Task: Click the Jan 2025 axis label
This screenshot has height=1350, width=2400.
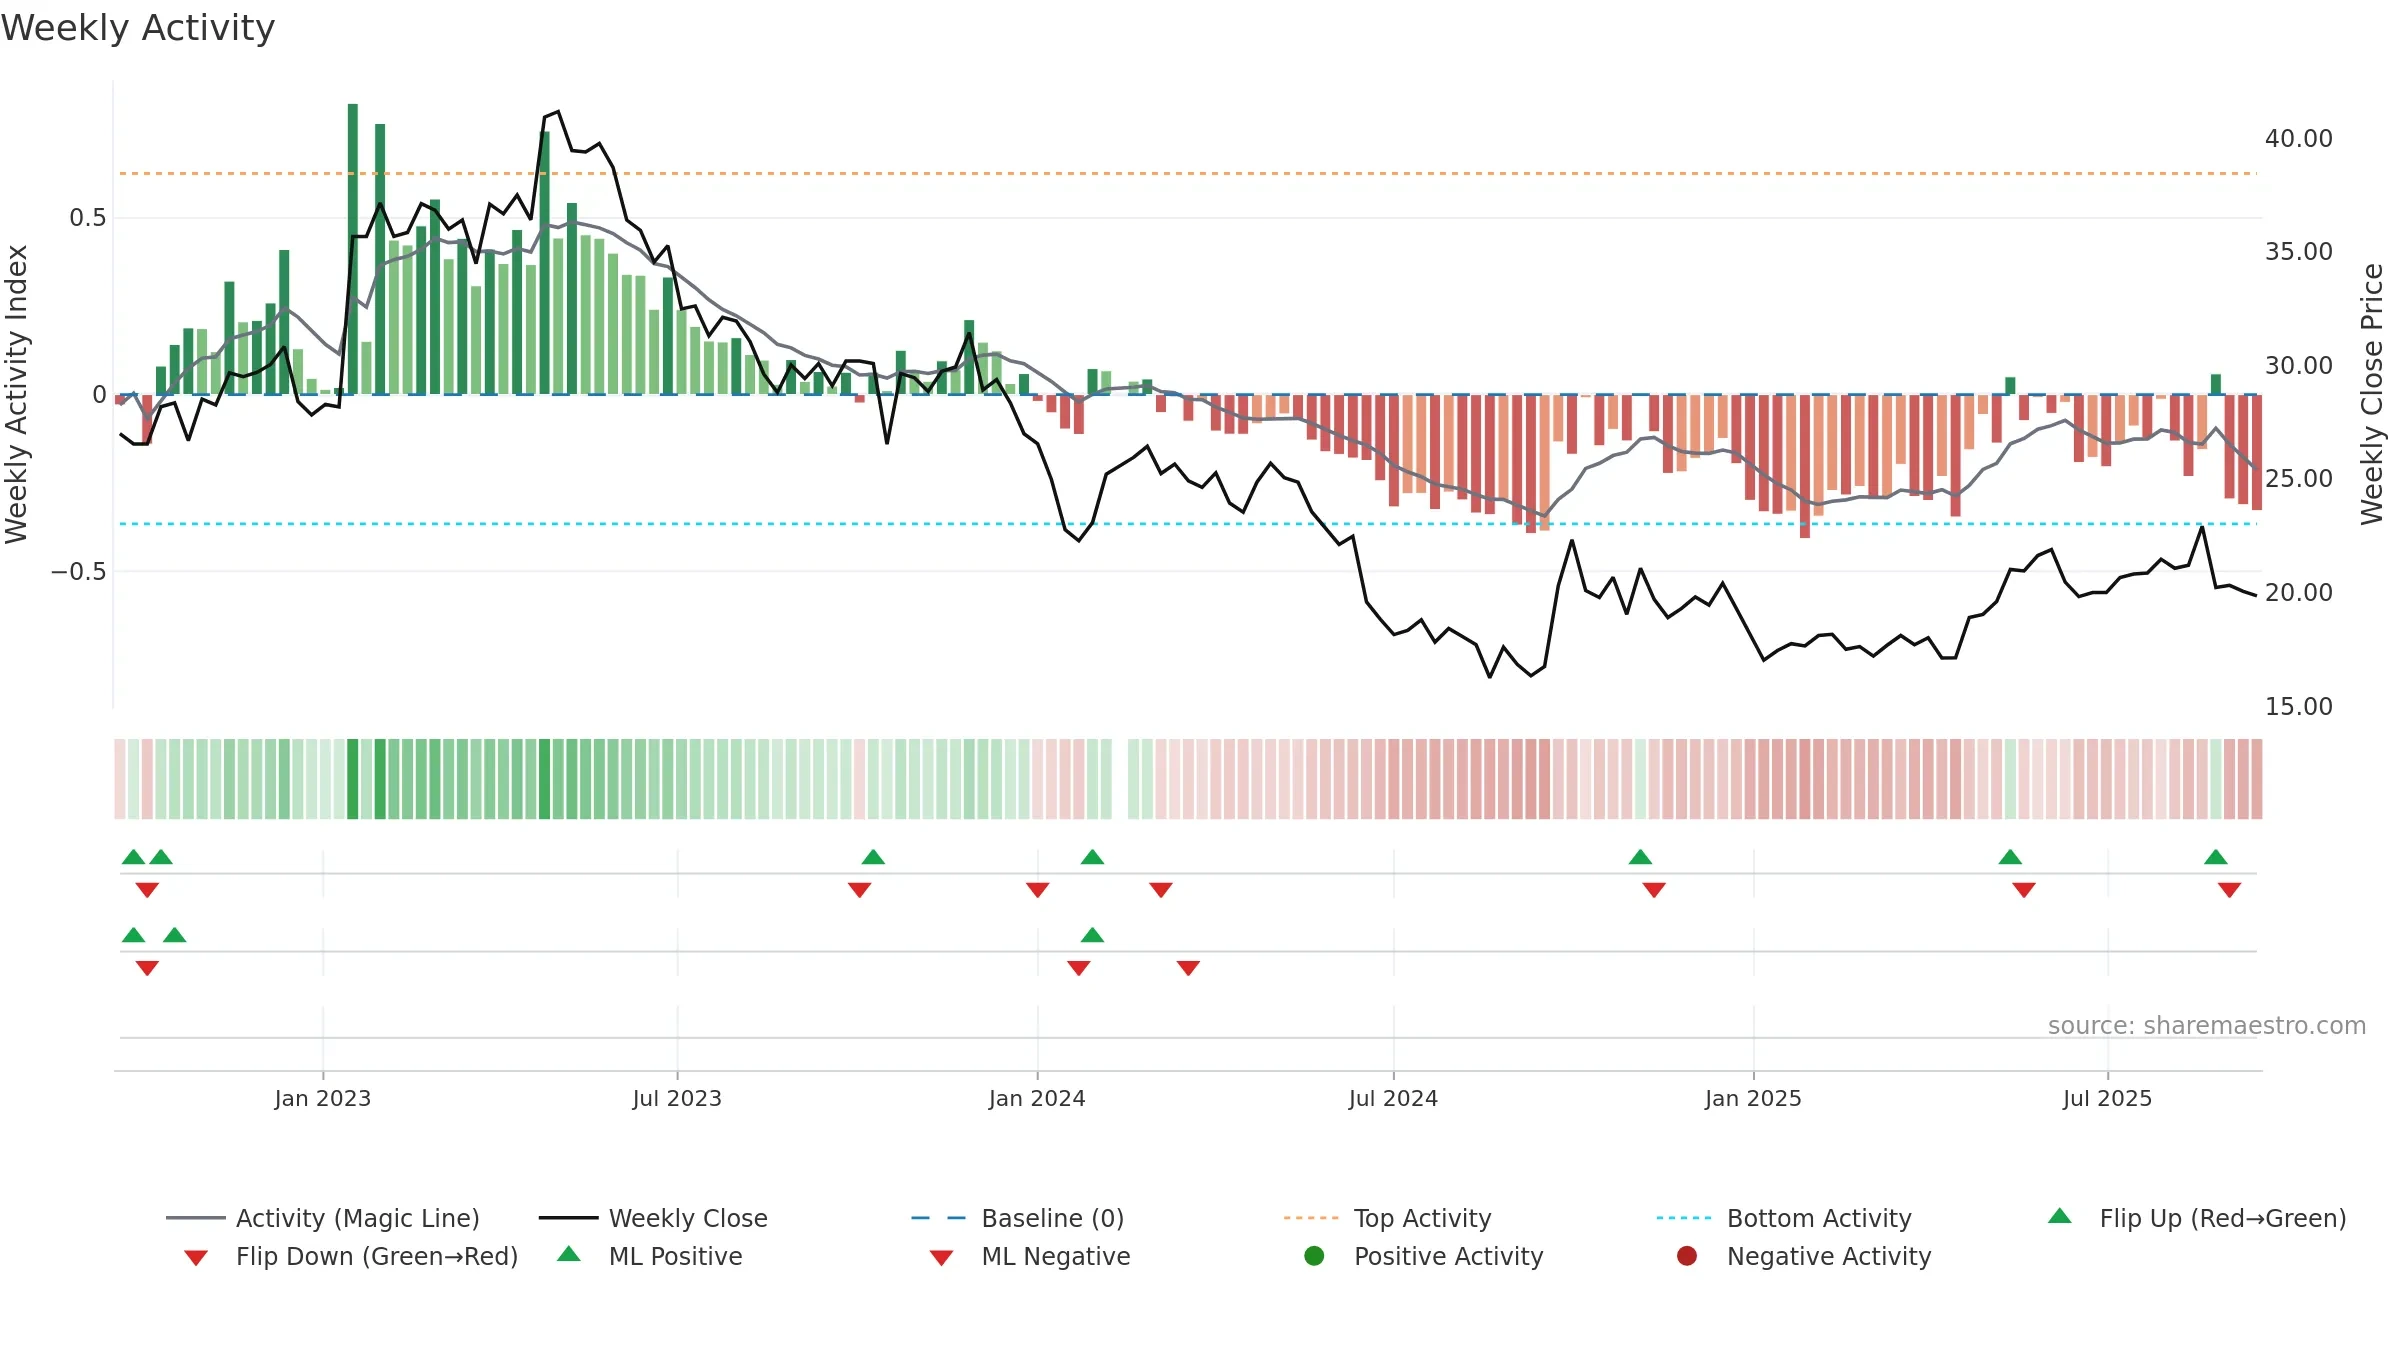Action: pyautogui.click(x=1753, y=1098)
